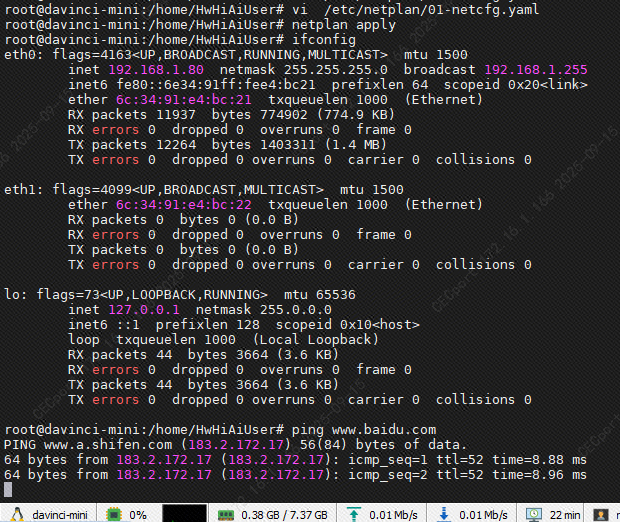
Task: Click the 'lo:' interface label
Action: click(15, 295)
